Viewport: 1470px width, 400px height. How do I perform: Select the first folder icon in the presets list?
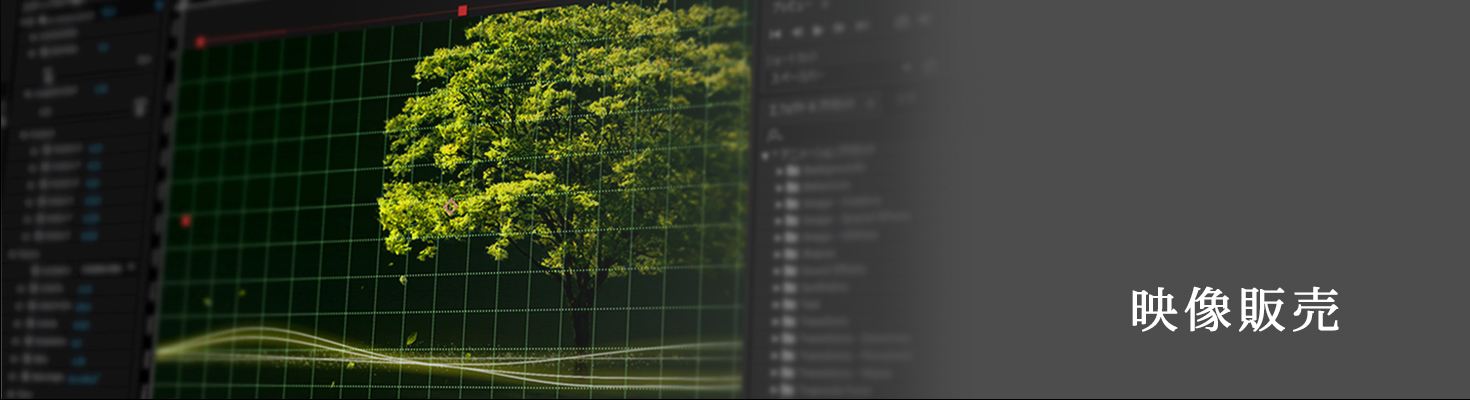[x=792, y=170]
